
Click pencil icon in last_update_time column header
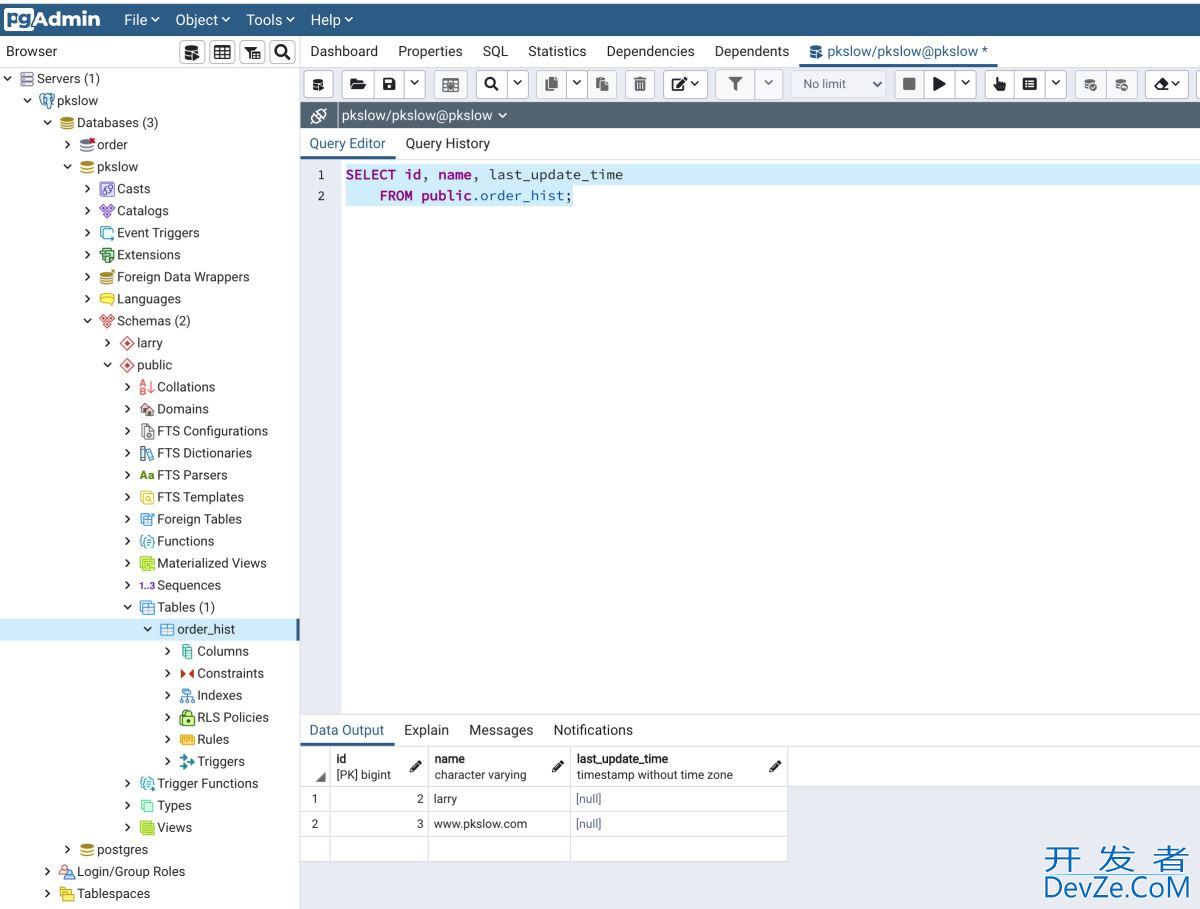[x=775, y=766]
